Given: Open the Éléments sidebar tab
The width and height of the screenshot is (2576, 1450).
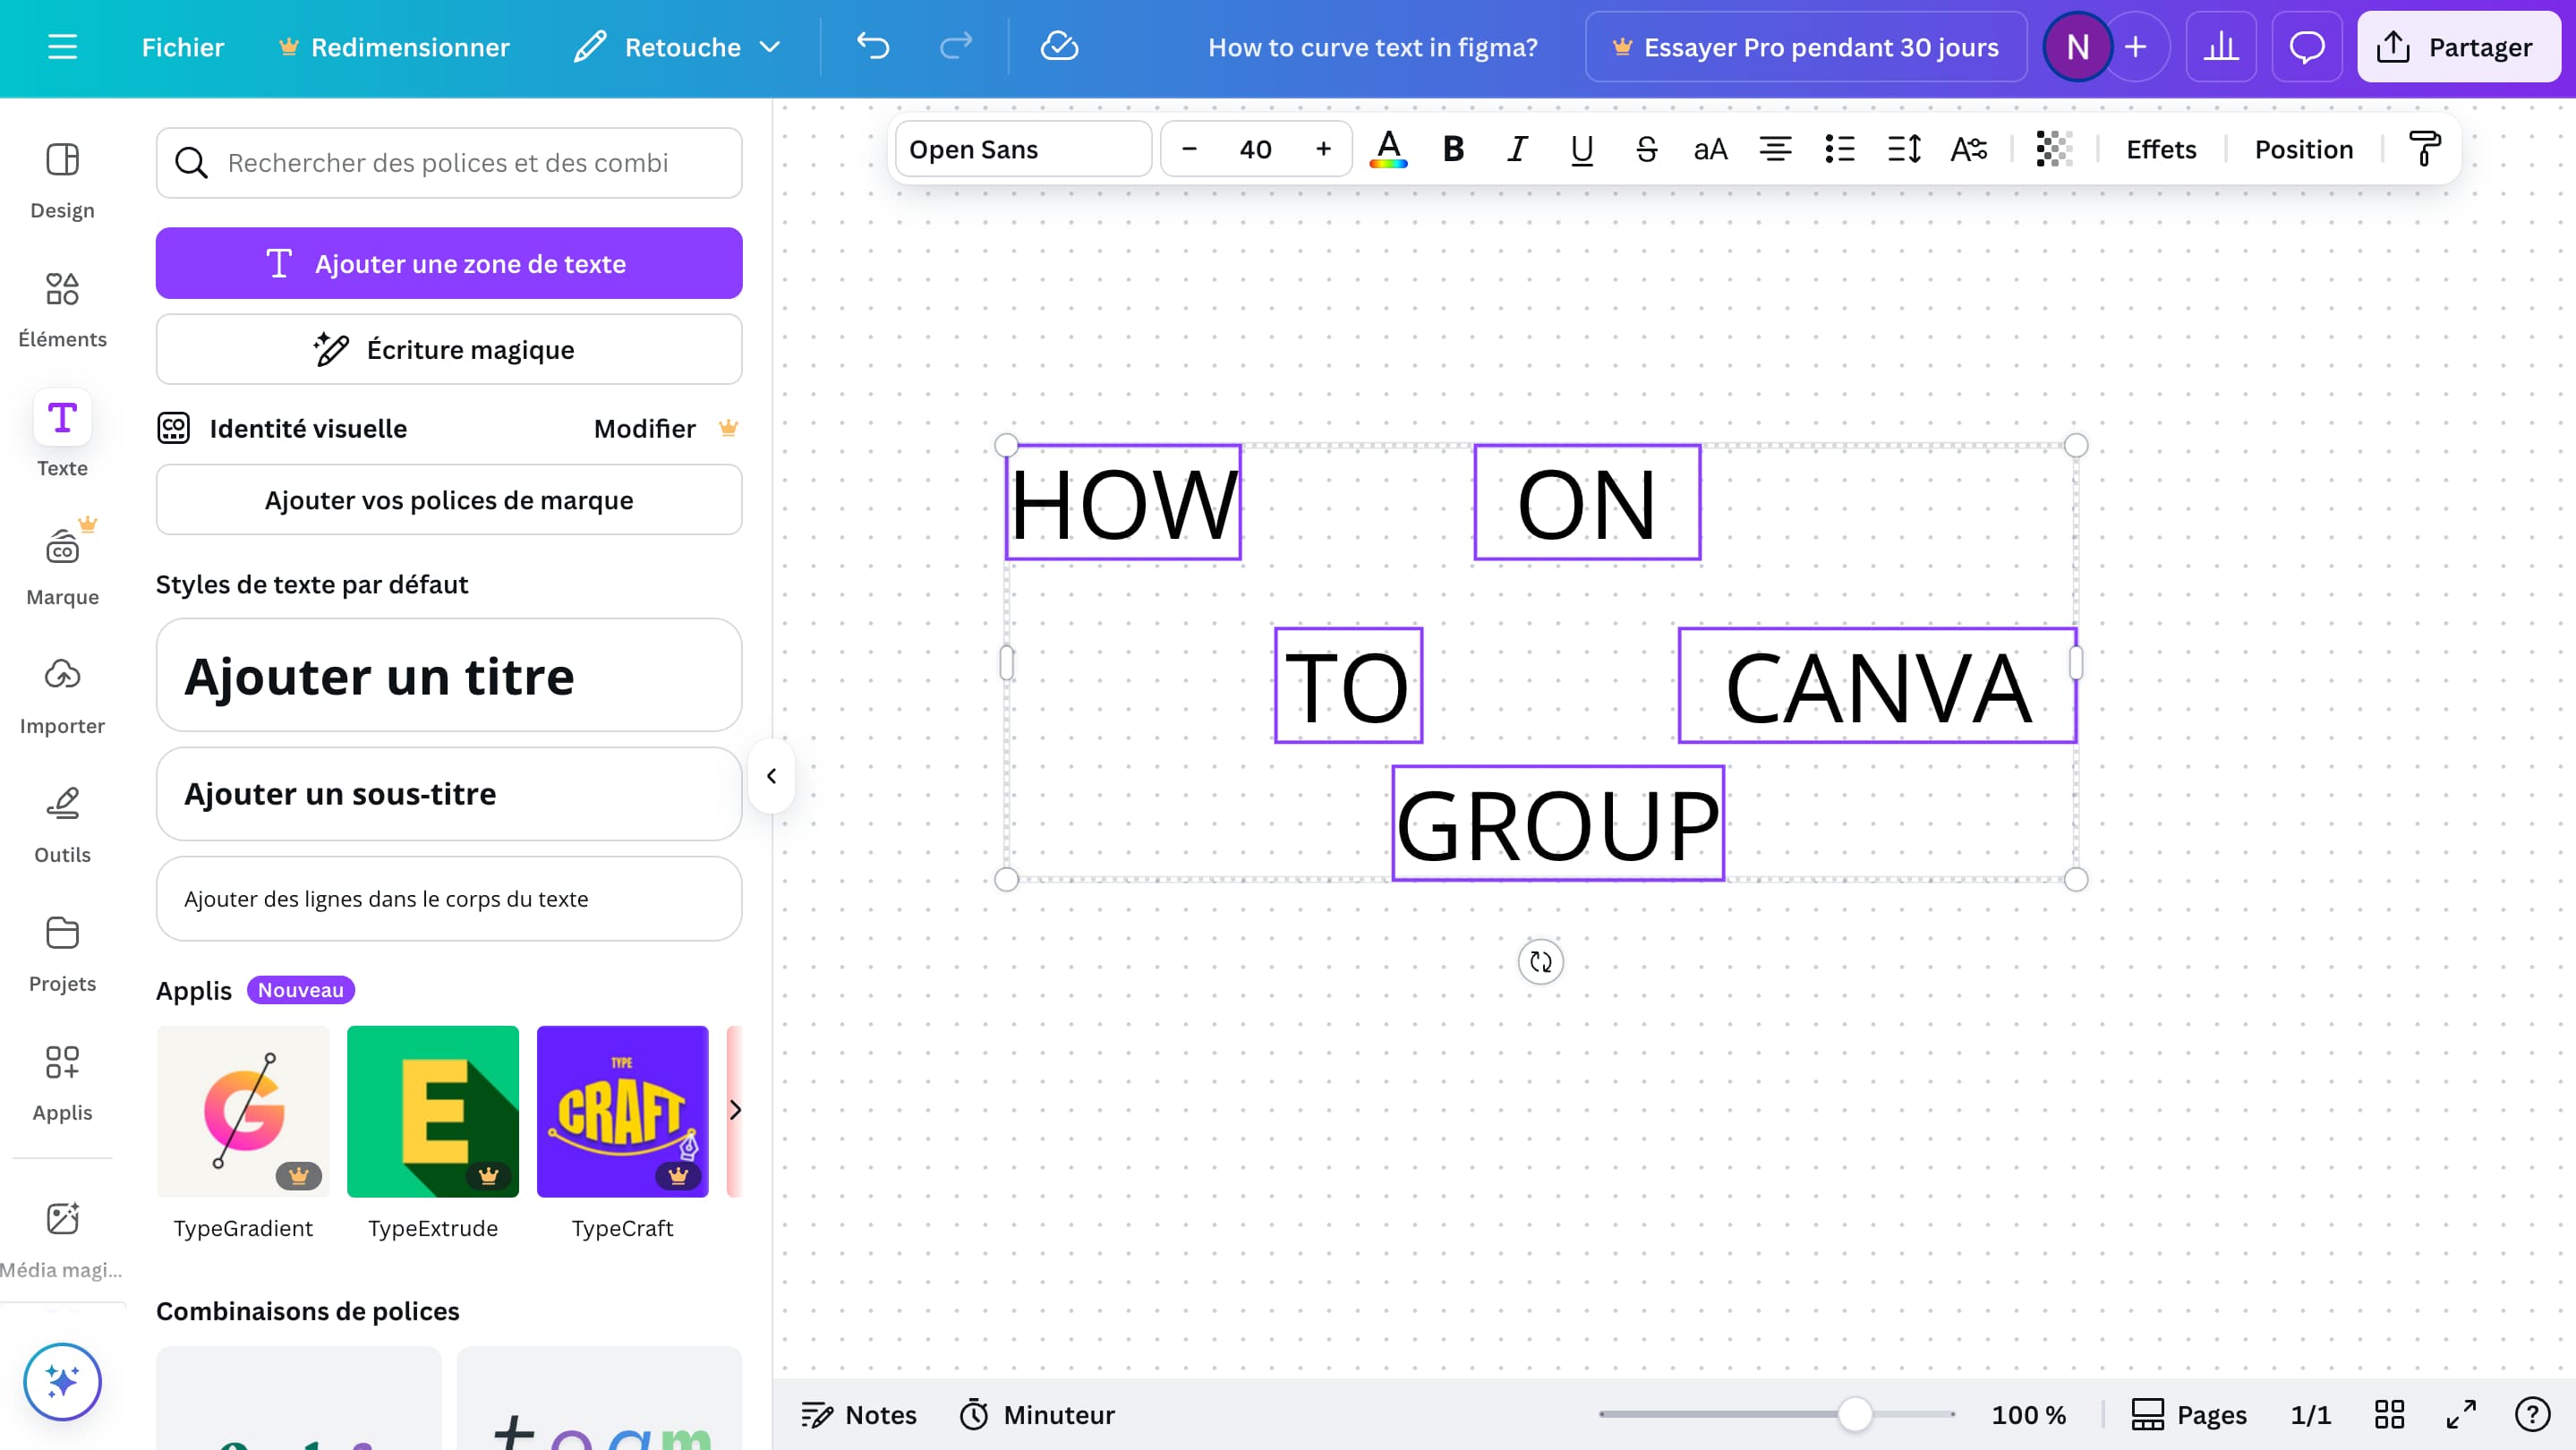Looking at the screenshot, I should pos(62,310).
